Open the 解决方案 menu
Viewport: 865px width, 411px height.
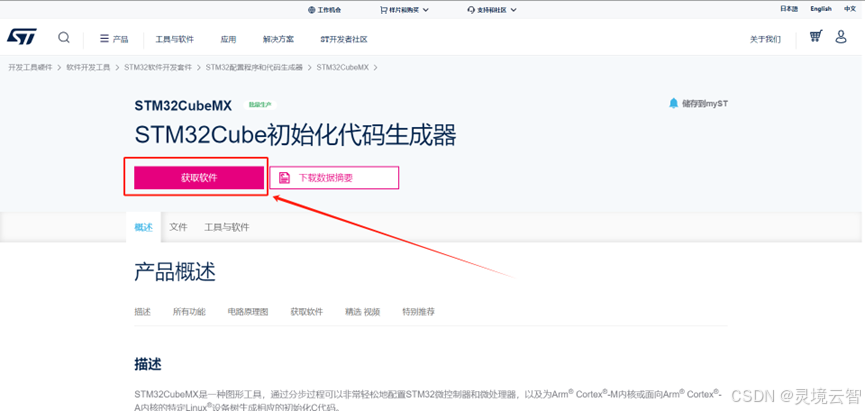click(278, 39)
